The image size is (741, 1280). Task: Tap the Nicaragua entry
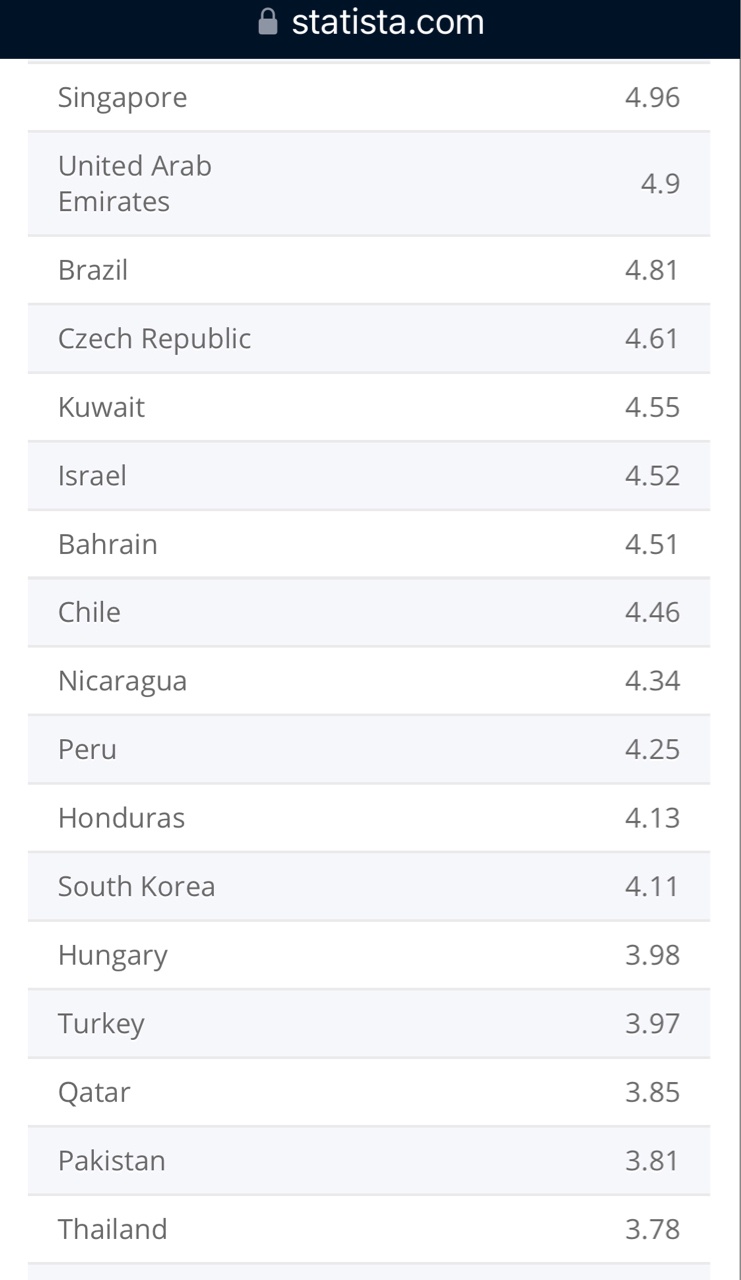pyautogui.click(x=122, y=681)
